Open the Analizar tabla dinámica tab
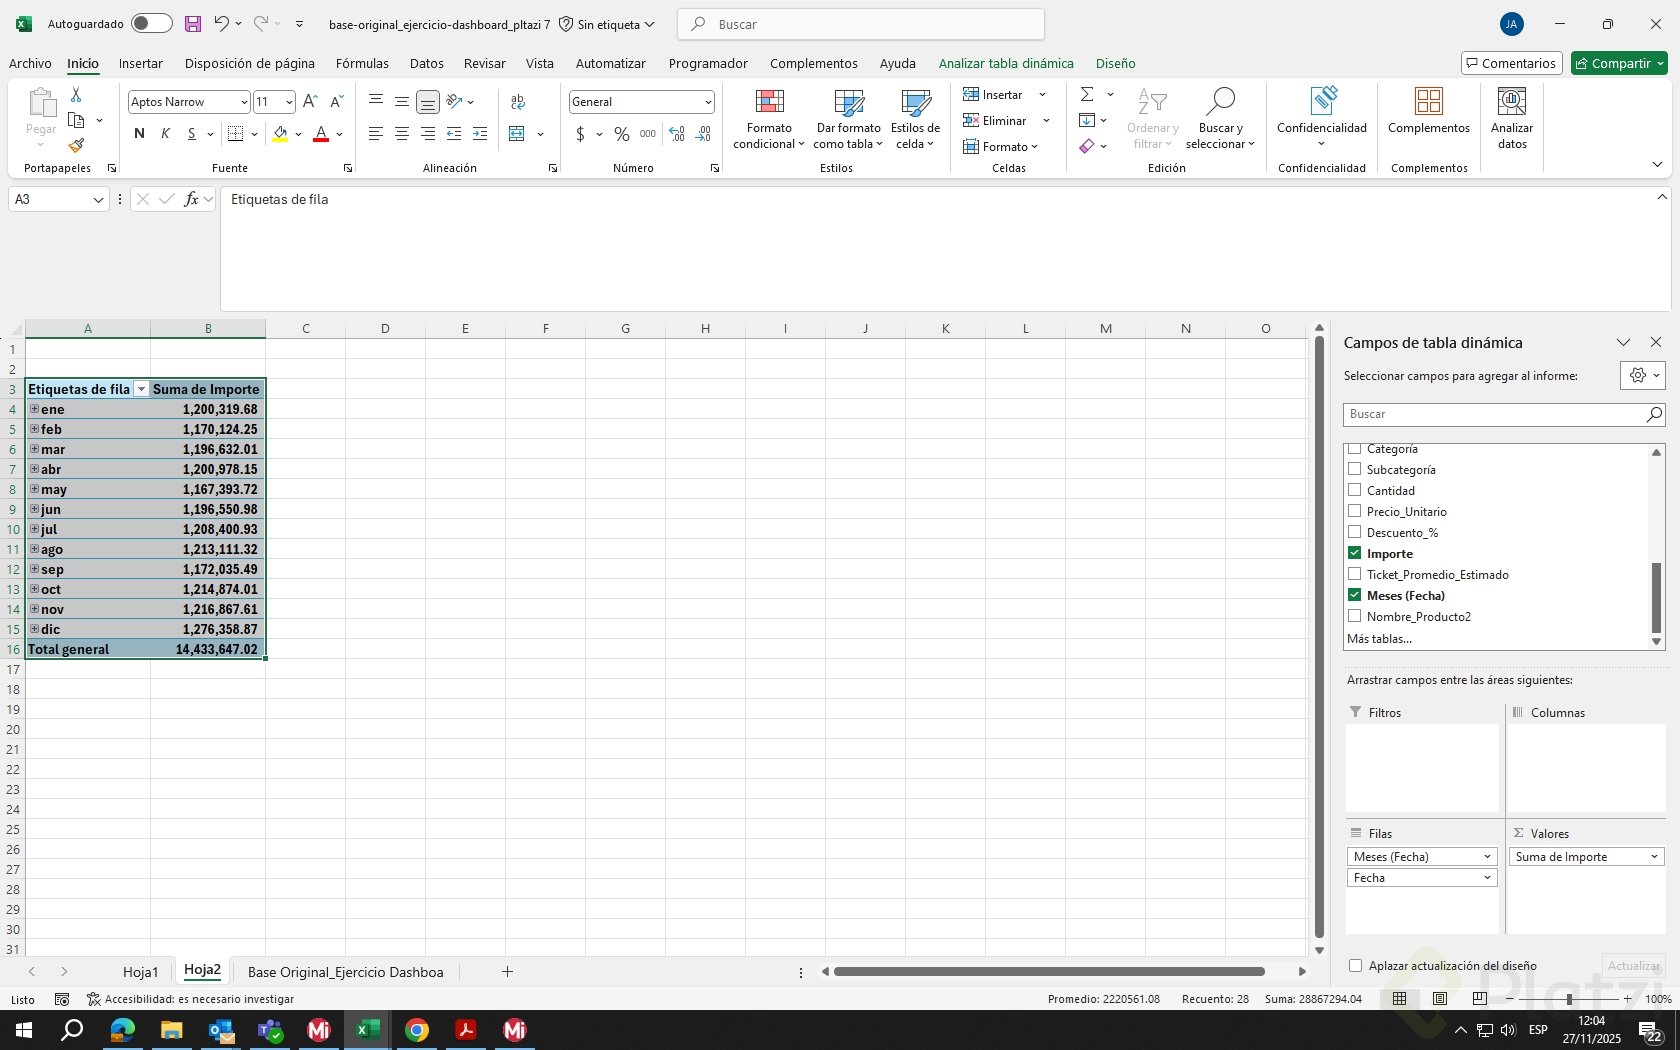The width and height of the screenshot is (1680, 1050). tap(1006, 63)
